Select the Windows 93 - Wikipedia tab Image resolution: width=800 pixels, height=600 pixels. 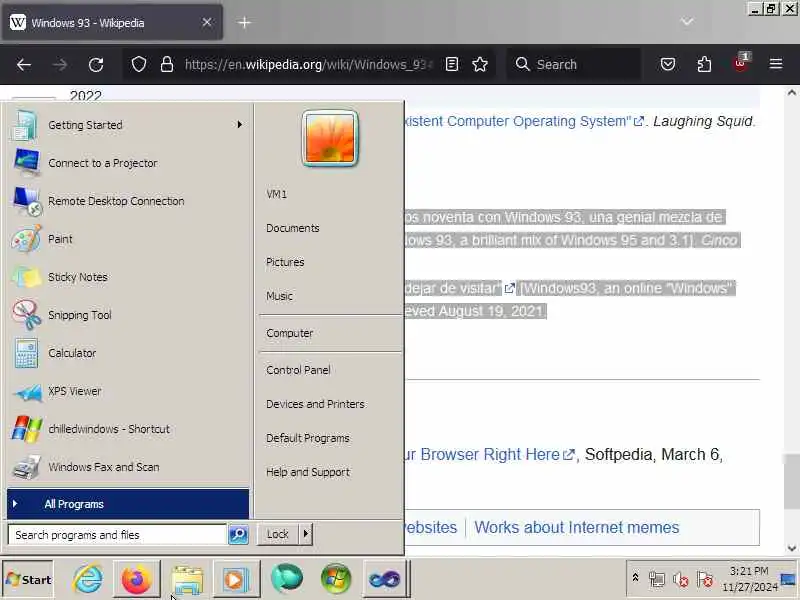click(x=112, y=22)
